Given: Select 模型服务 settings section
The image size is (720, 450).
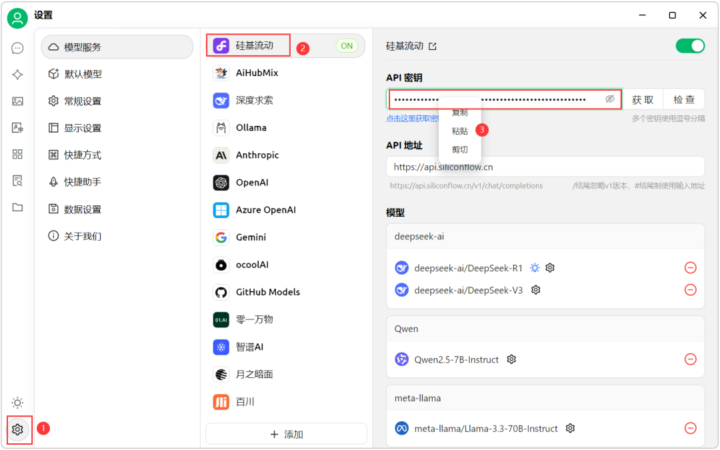Looking at the screenshot, I should click(117, 47).
